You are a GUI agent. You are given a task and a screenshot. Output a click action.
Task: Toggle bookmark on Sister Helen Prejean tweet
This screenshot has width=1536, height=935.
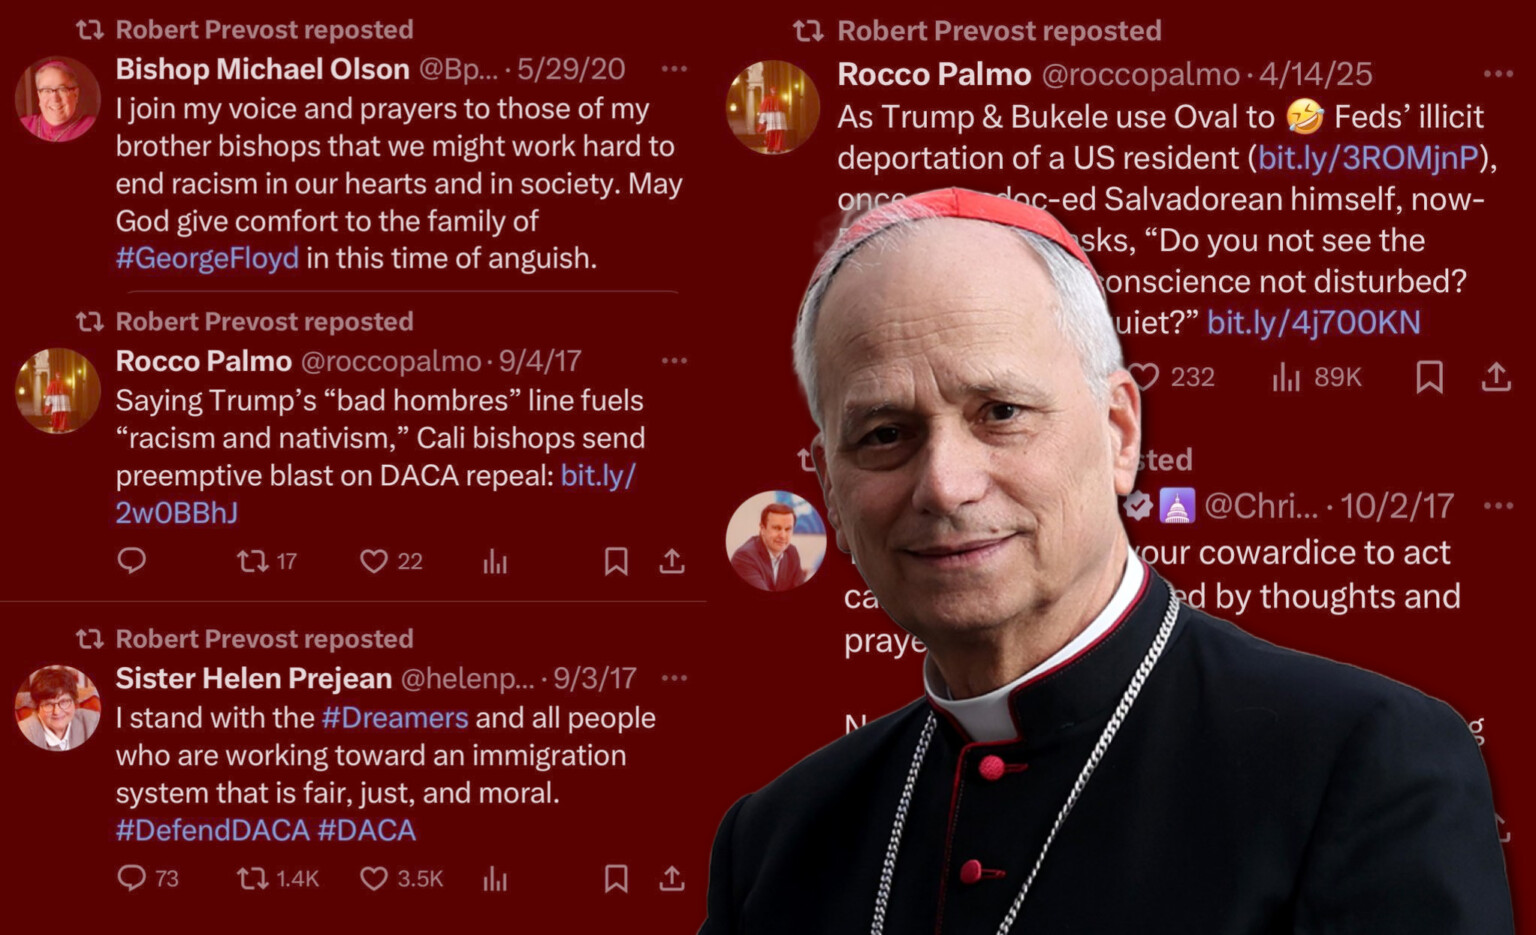[616, 879]
